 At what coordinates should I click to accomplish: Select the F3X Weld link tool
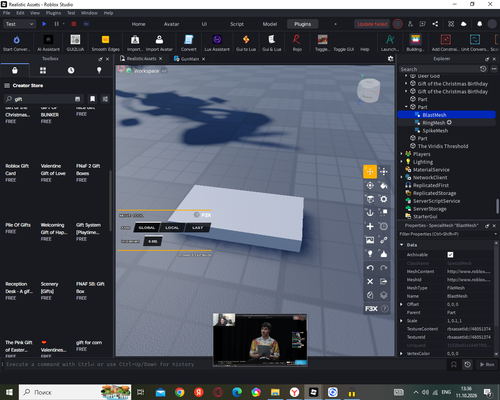384,240
